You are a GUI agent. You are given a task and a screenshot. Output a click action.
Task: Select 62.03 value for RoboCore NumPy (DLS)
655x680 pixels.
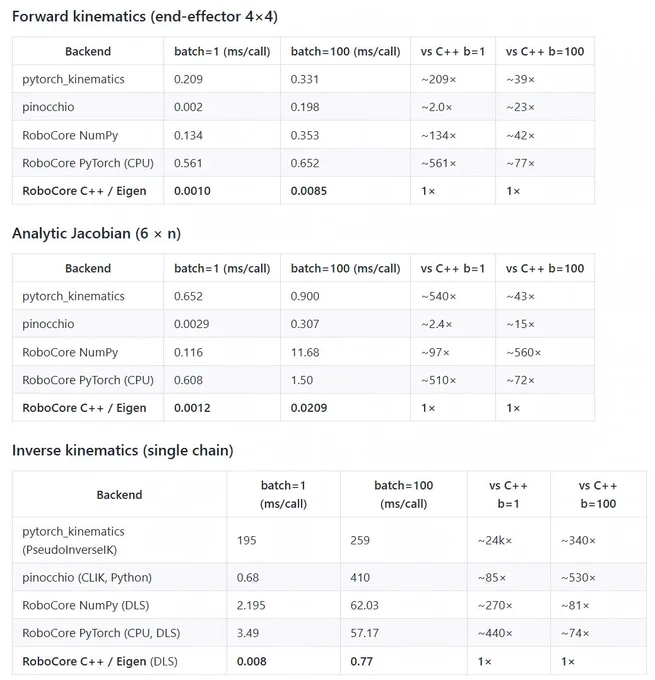tap(364, 605)
